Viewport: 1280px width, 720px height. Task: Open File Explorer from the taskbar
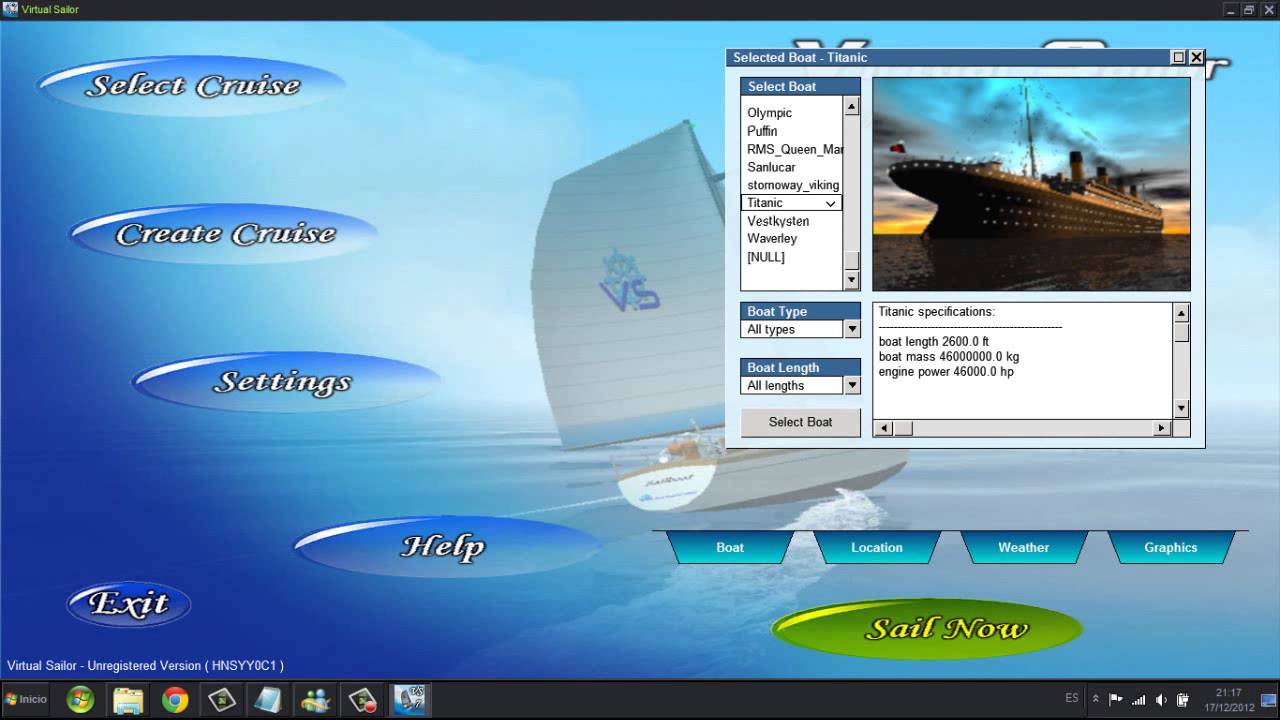(x=128, y=699)
